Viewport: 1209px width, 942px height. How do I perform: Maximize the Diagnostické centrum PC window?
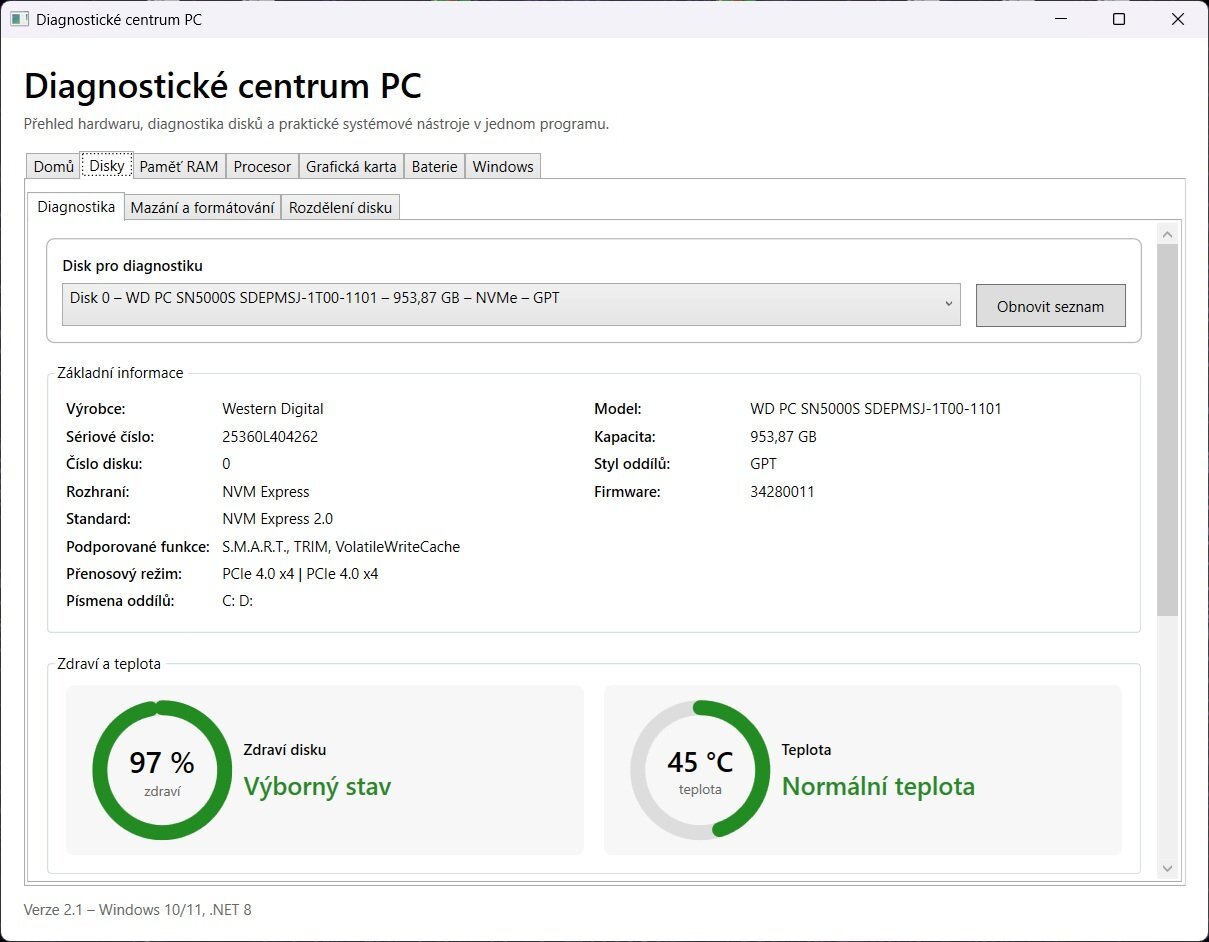(1119, 19)
